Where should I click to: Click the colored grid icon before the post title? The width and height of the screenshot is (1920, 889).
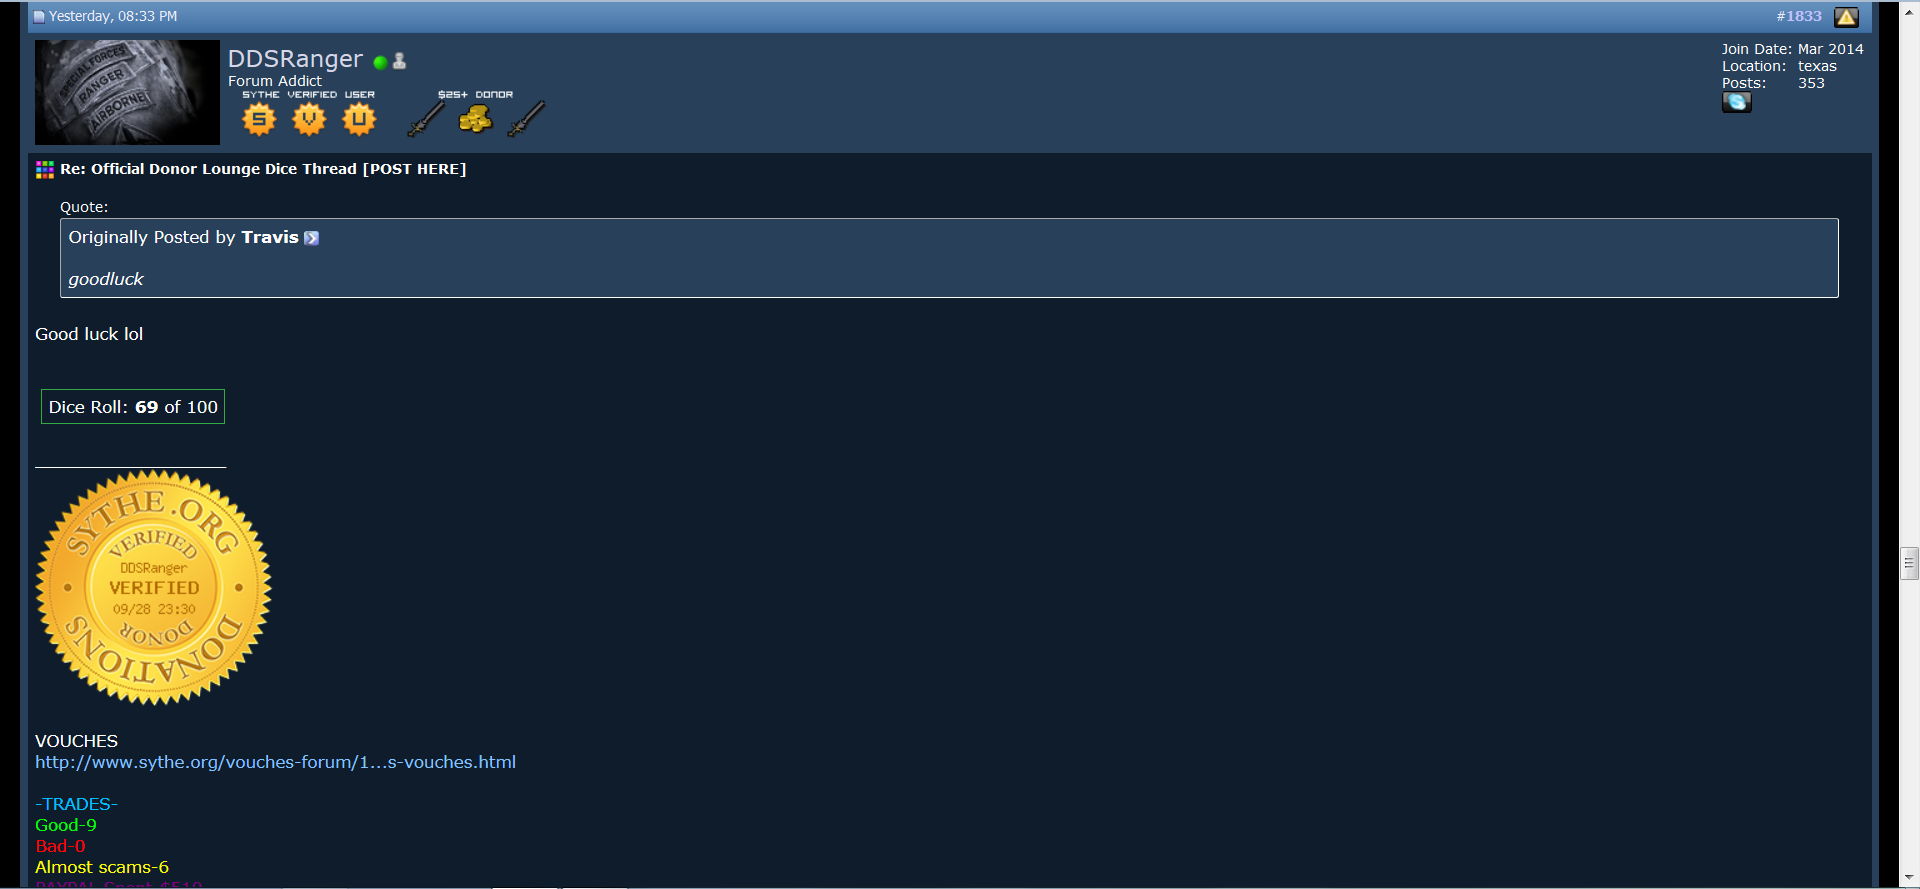[x=44, y=170]
